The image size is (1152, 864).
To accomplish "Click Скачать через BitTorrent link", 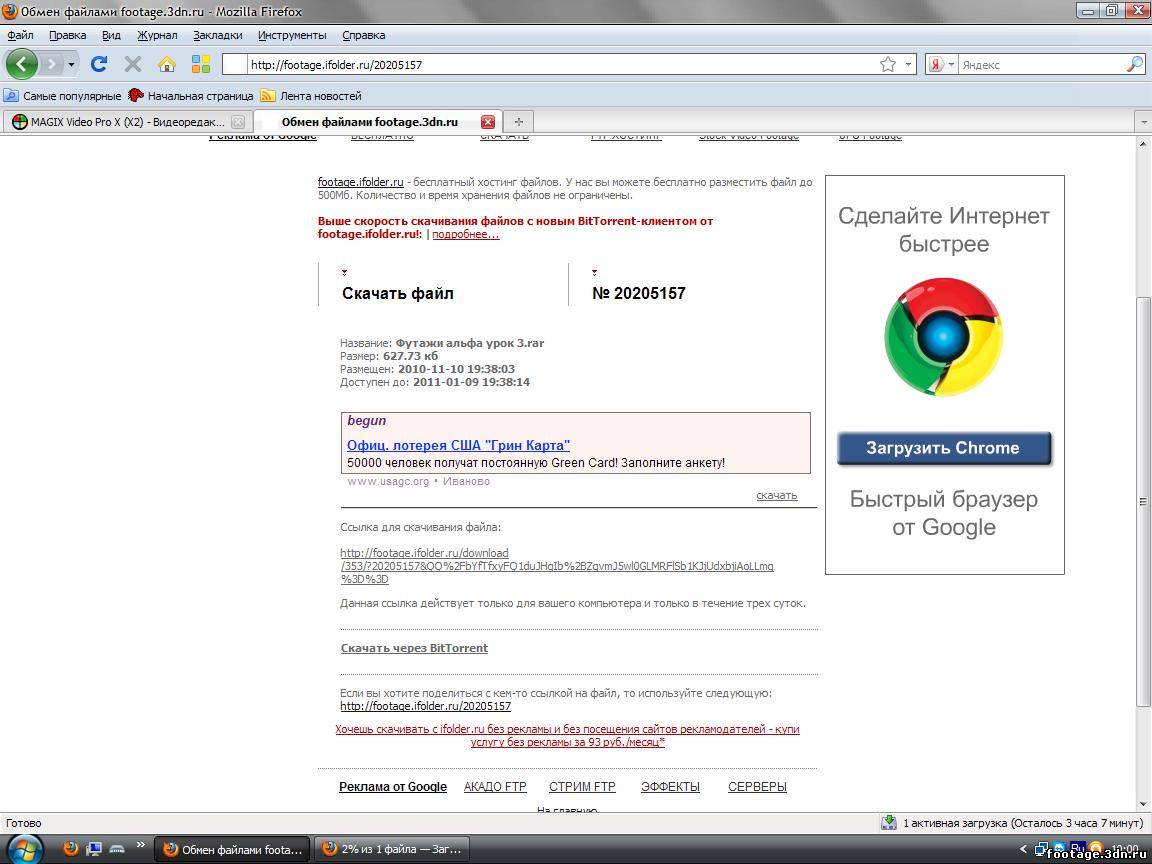I will pyautogui.click(x=414, y=648).
